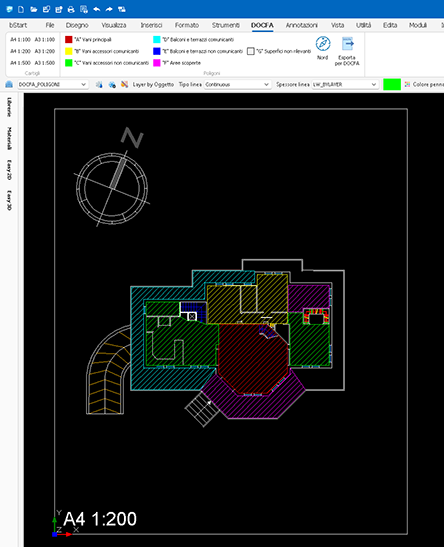Screen dimensions: 444x547
Task: Expand the Tipo linea Continuous dropdown
Action: 237,84
